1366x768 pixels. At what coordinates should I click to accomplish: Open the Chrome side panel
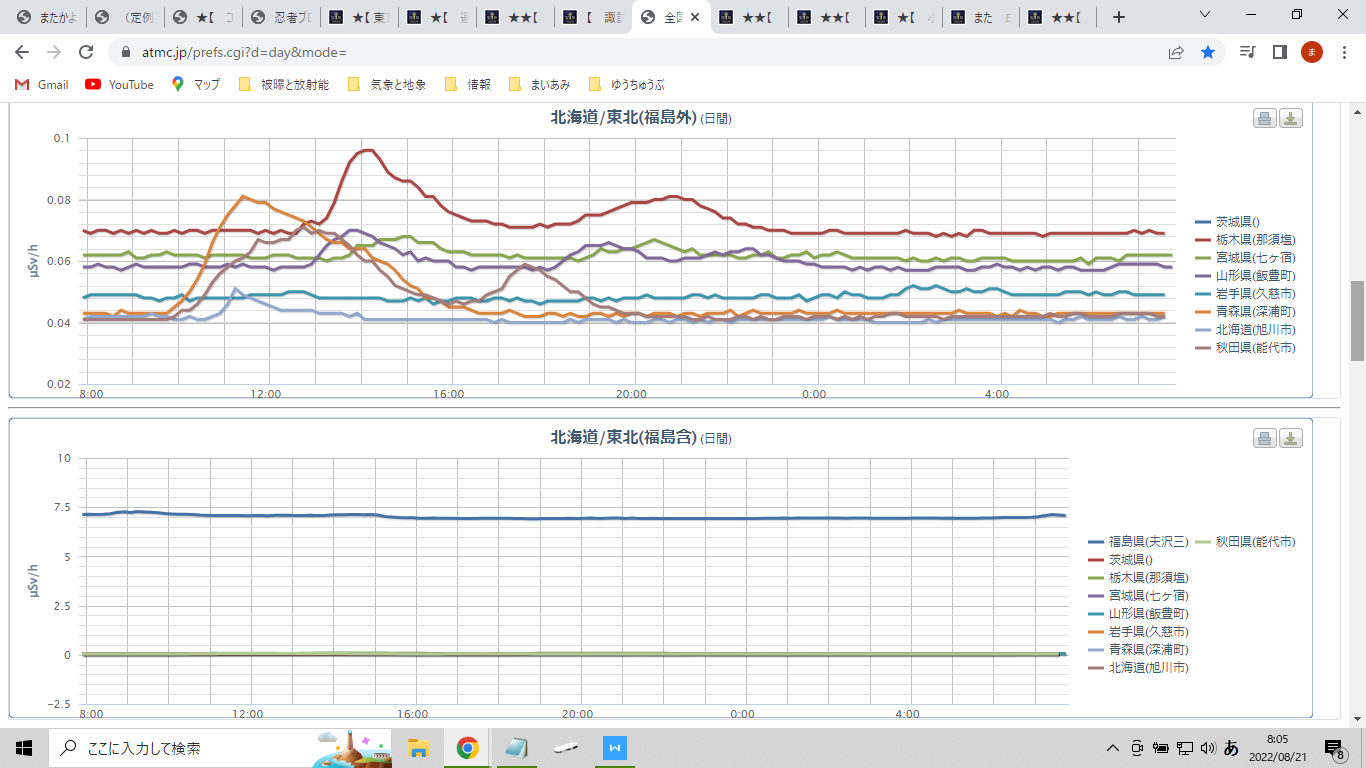pos(1279,52)
